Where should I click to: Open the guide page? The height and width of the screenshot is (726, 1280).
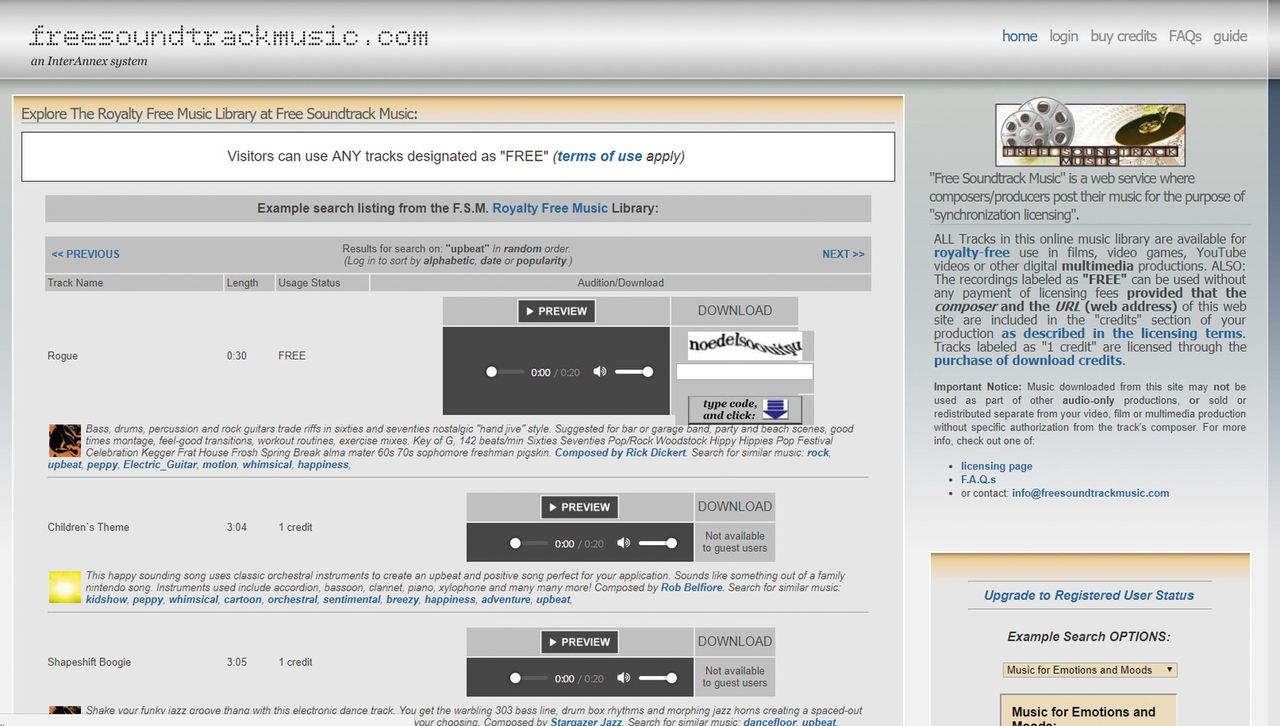(1230, 36)
